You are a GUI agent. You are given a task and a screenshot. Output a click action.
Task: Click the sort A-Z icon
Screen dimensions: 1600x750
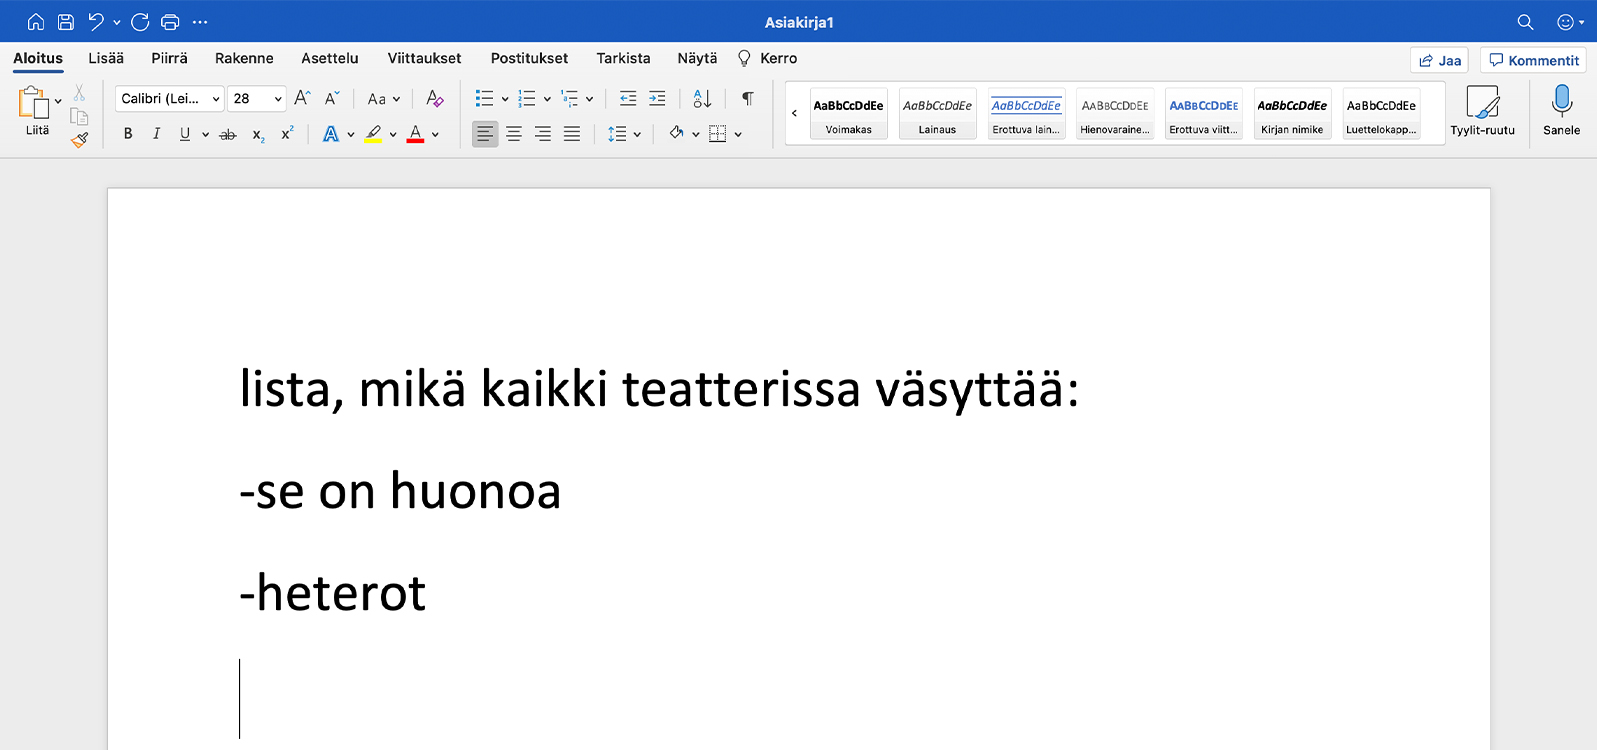[x=702, y=98]
